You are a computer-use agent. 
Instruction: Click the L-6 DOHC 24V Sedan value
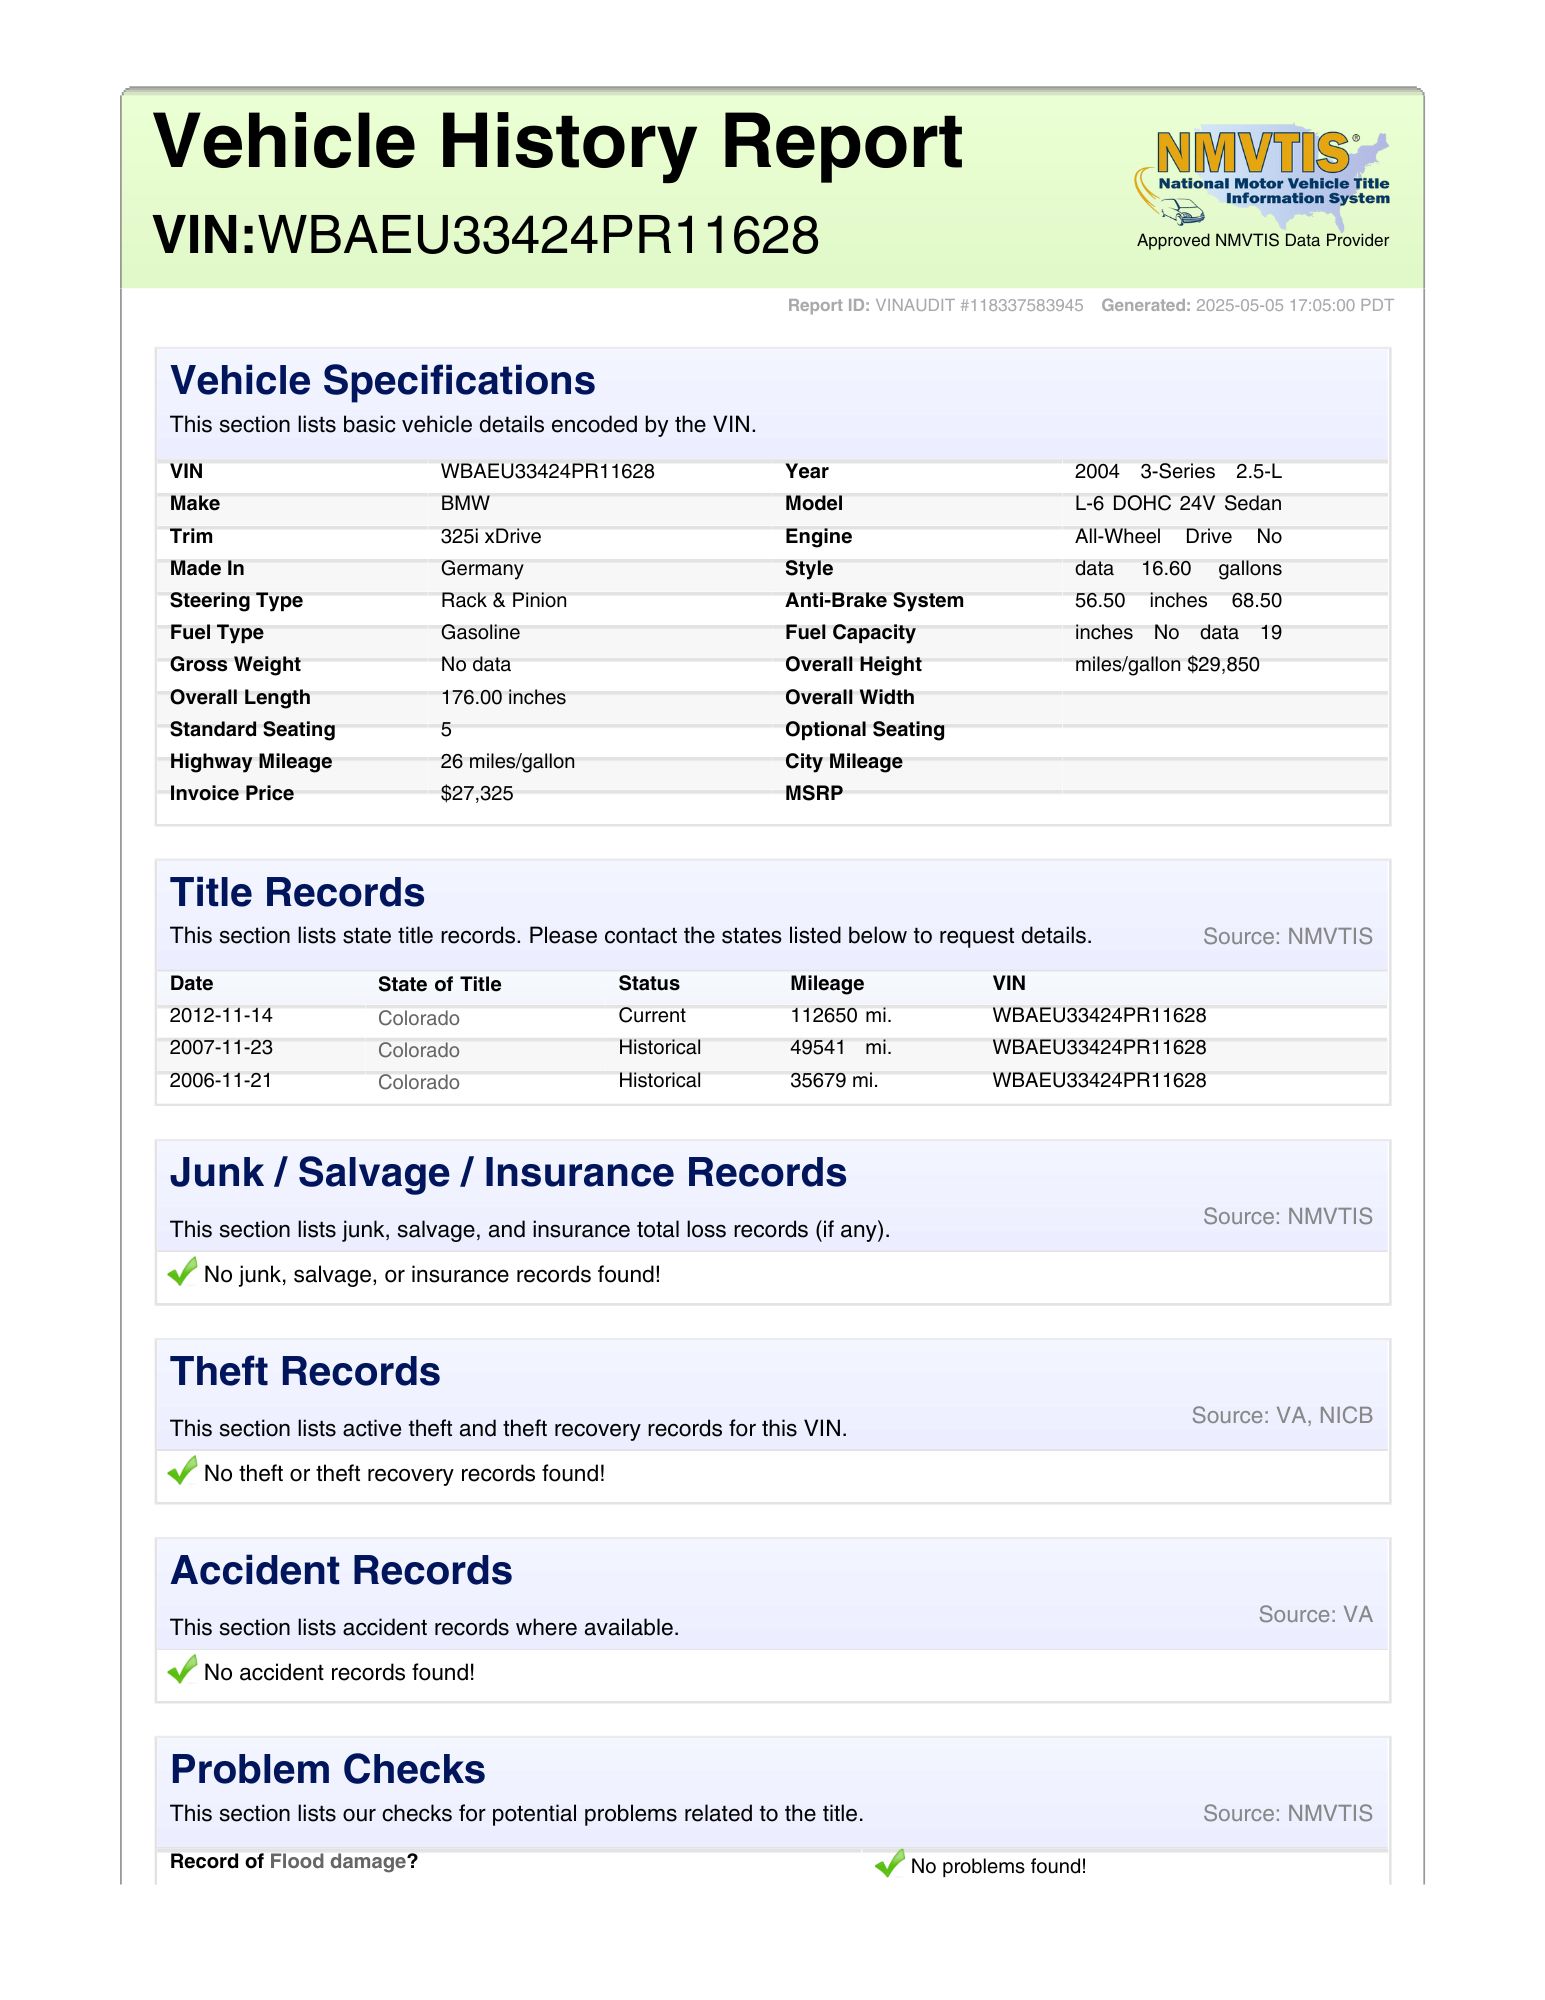point(1178,503)
